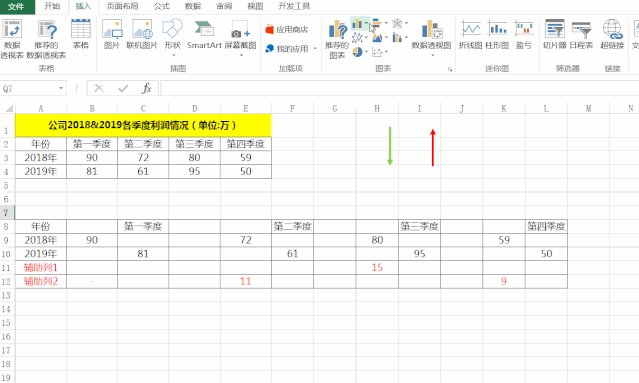
Task: Insert Pictures (图片) from file
Action: [112, 34]
